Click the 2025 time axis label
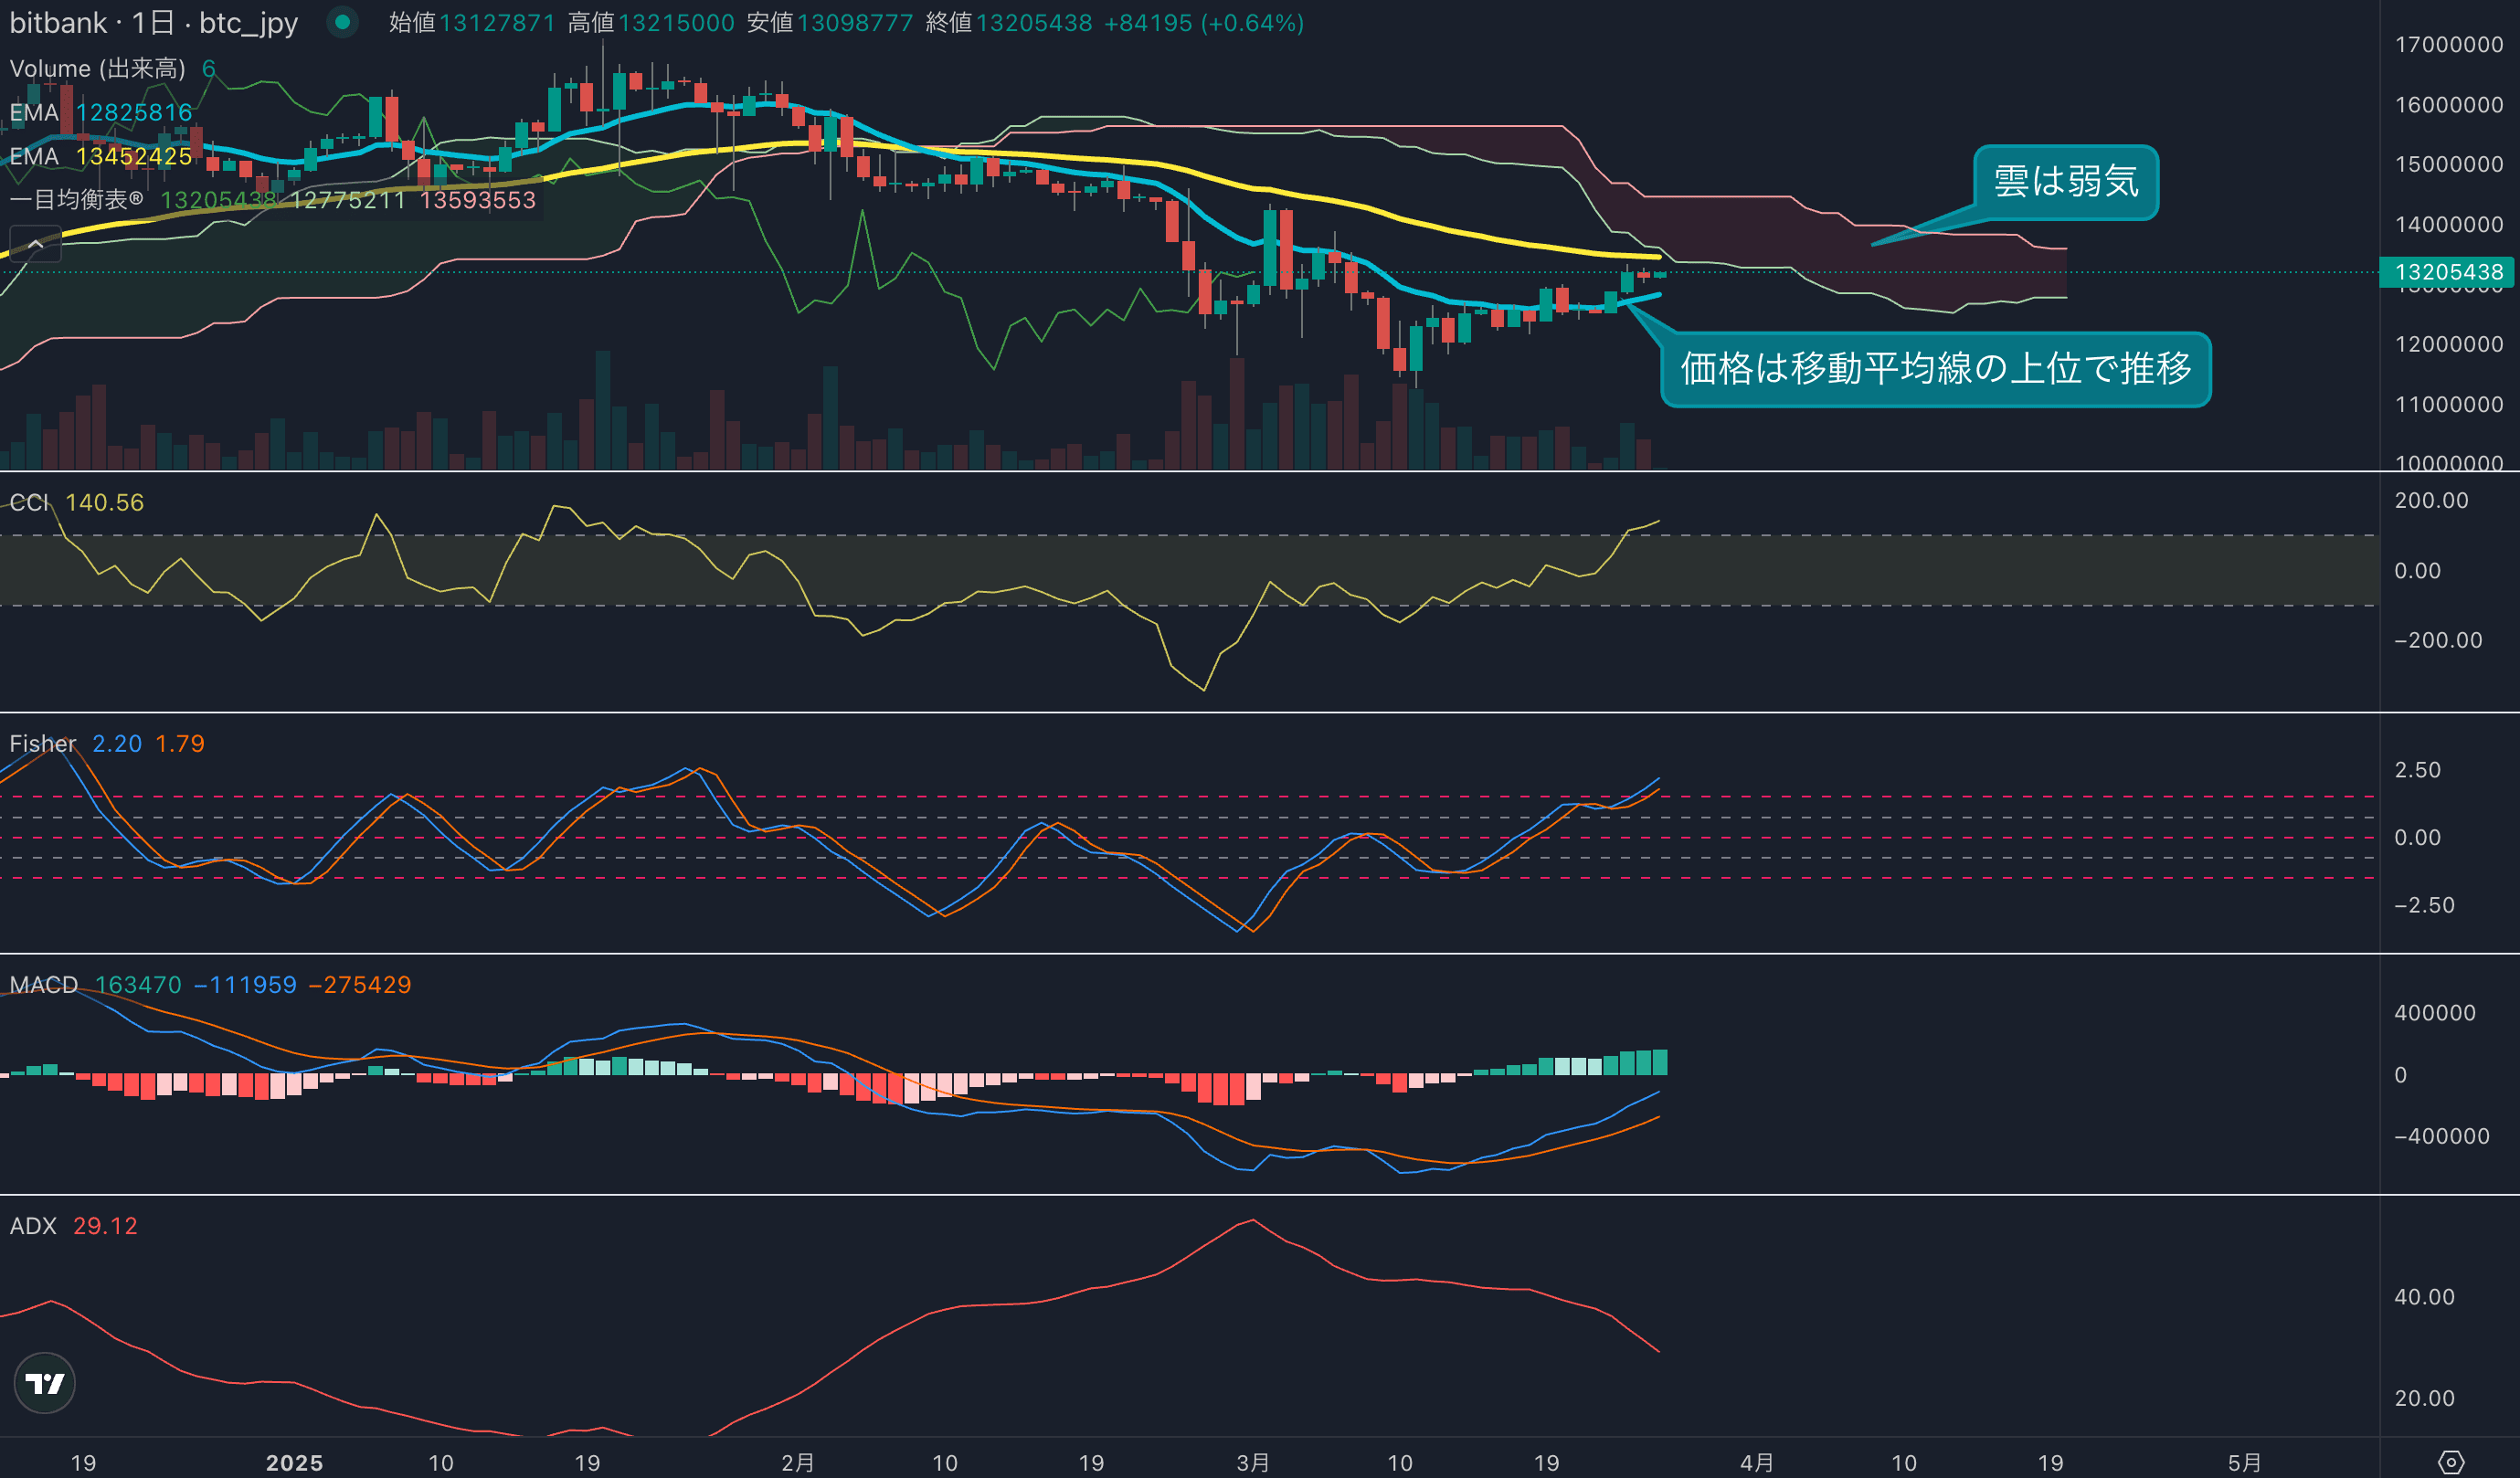 click(x=294, y=1463)
